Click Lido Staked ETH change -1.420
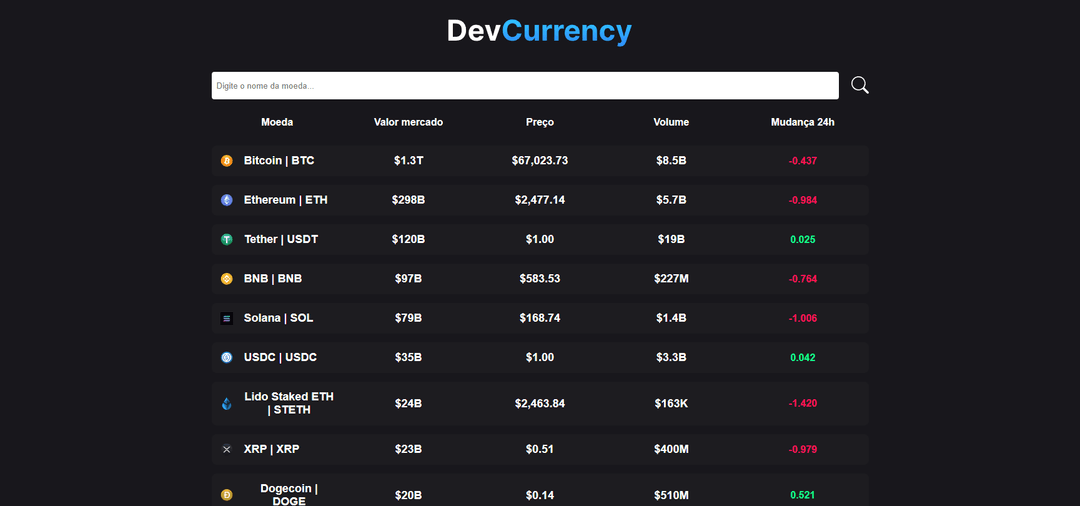The image size is (1080, 506). [803, 403]
